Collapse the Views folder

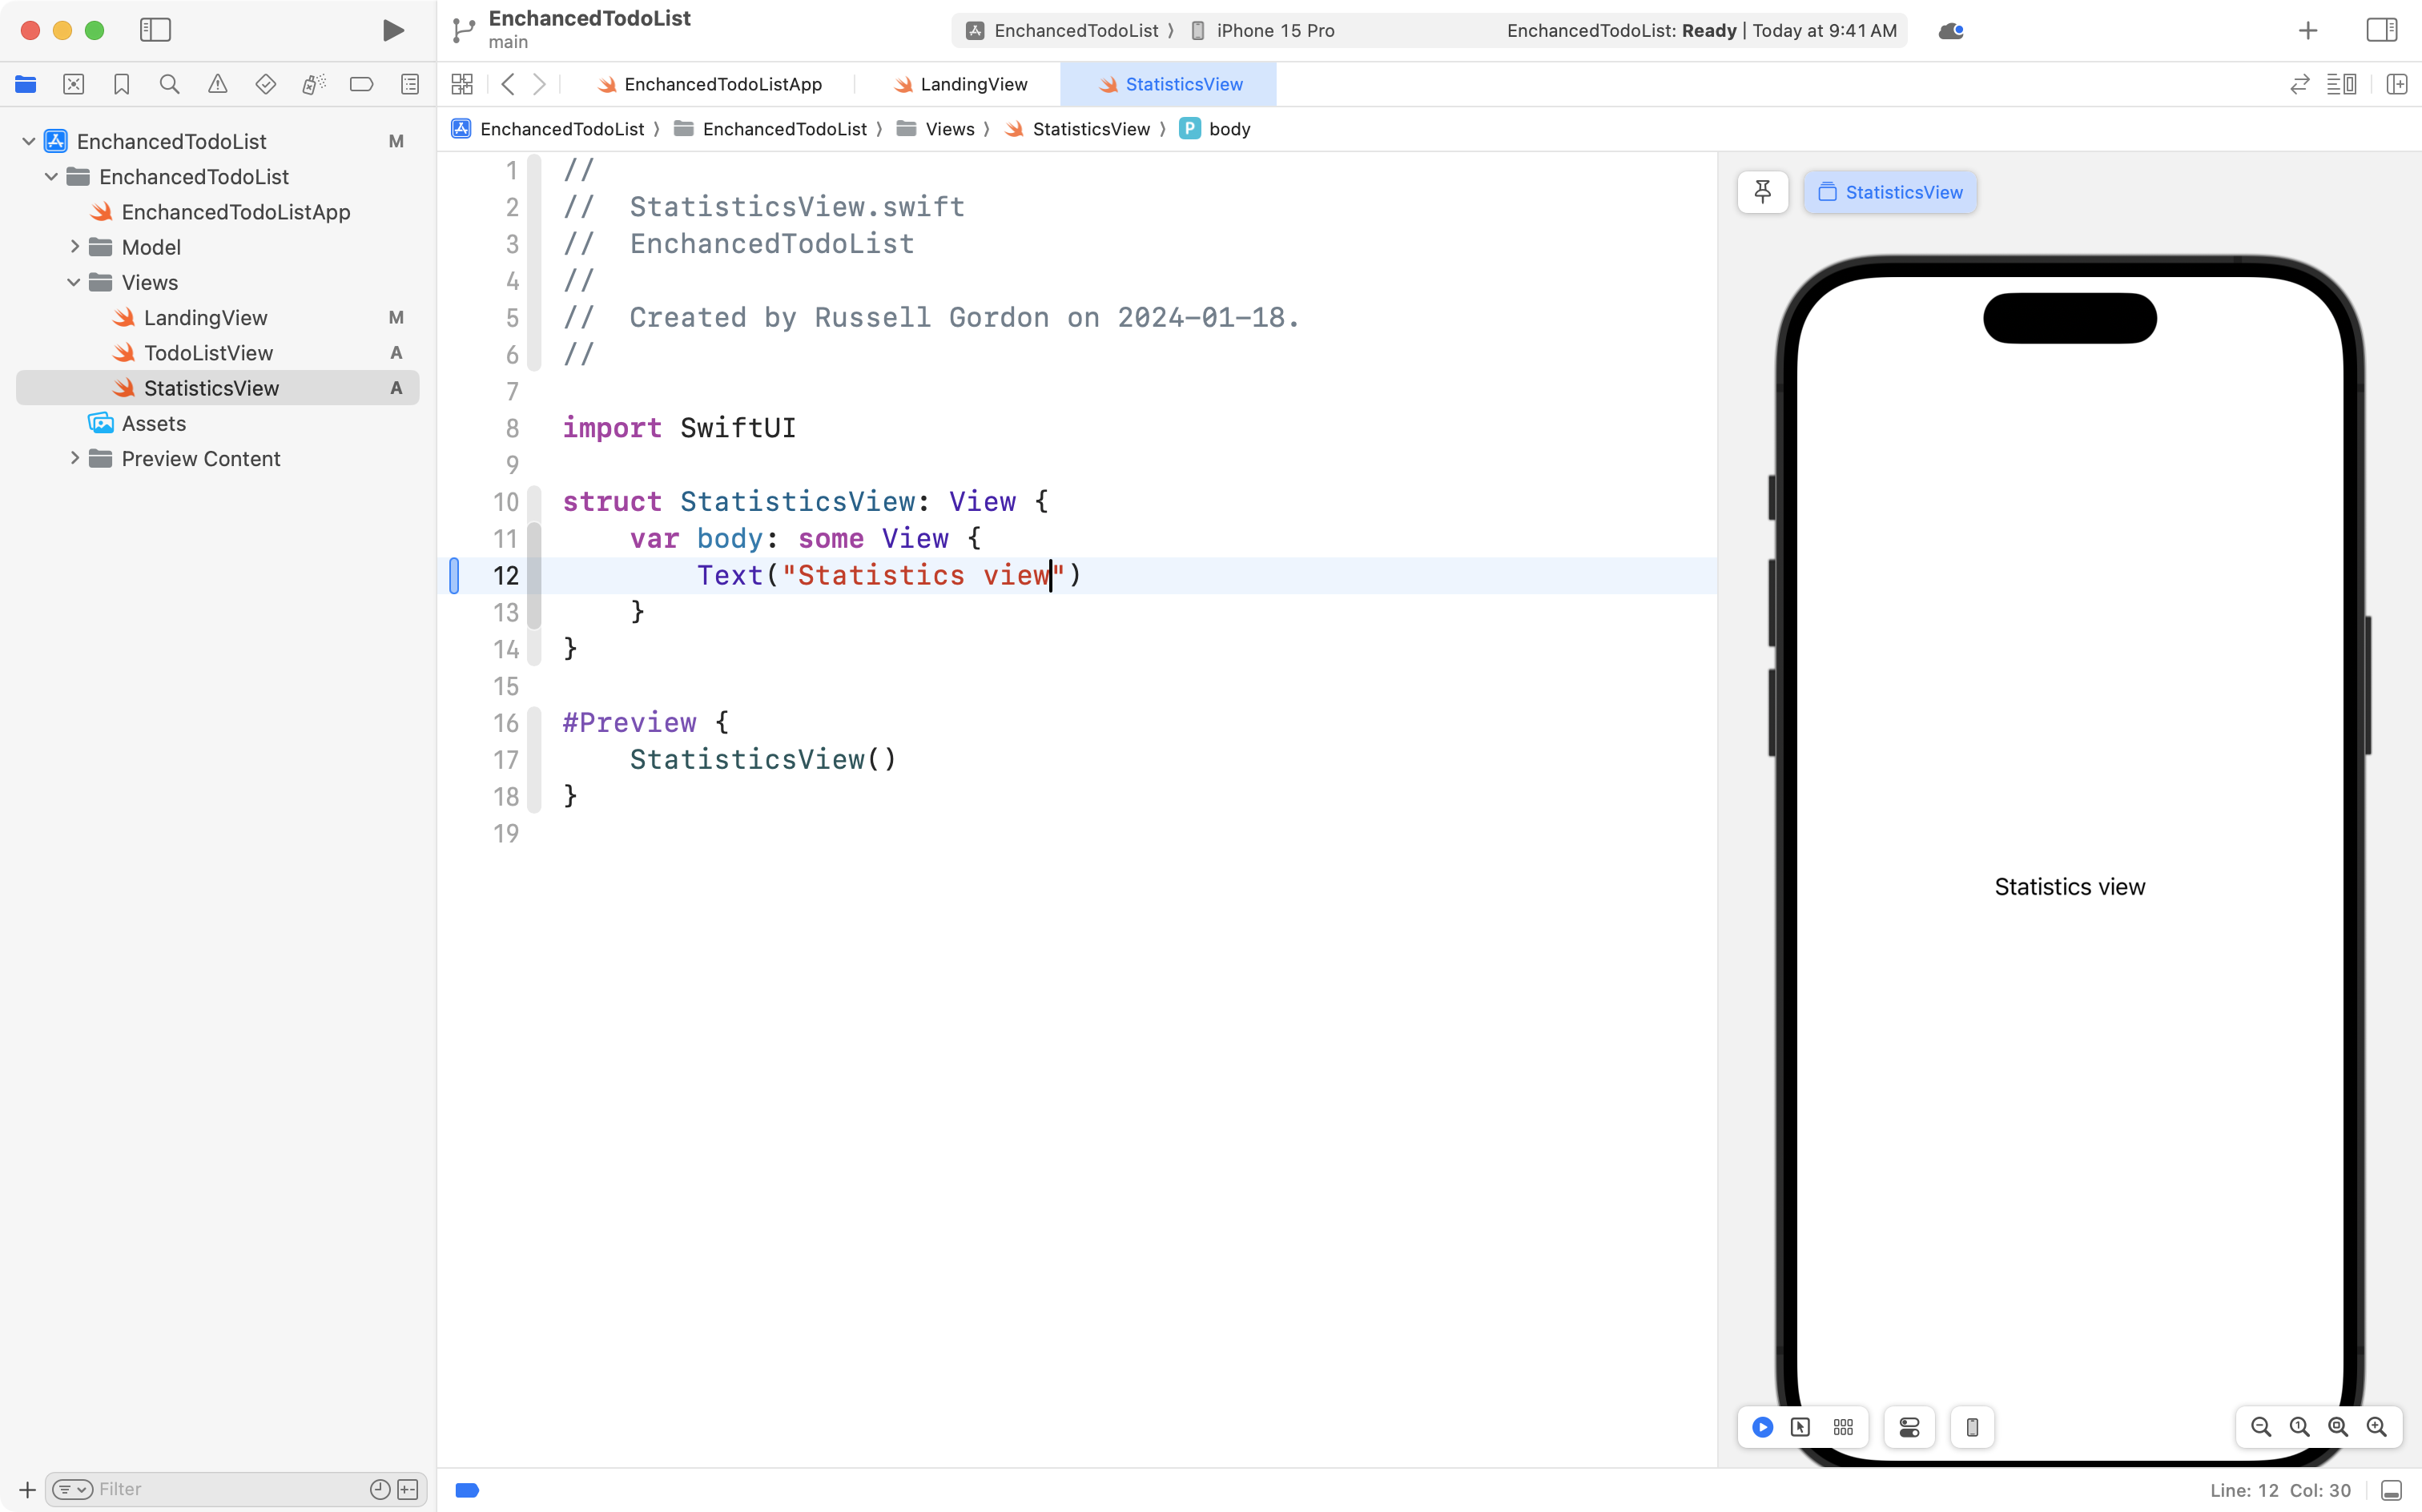pyautogui.click(x=72, y=282)
